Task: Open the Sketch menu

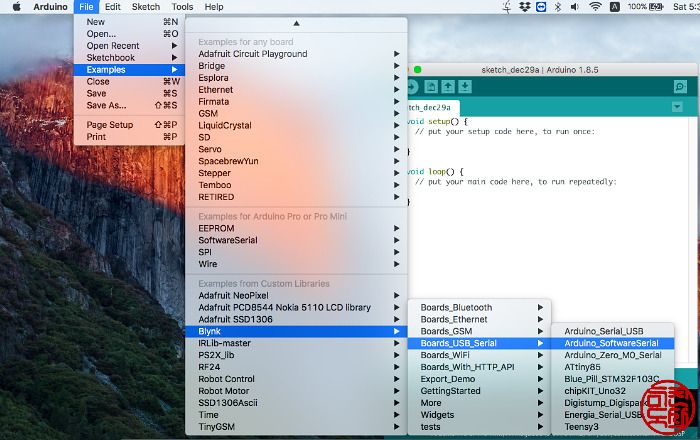Action: click(x=146, y=7)
